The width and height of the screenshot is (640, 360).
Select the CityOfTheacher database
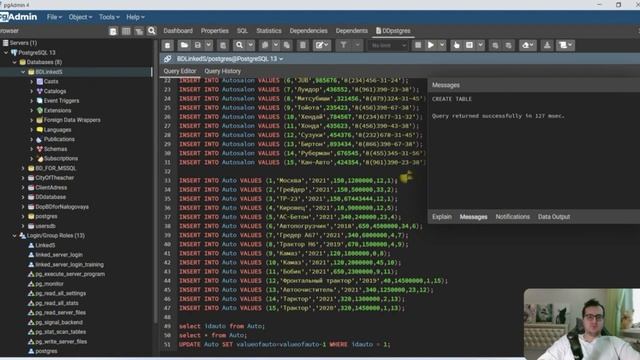tap(55, 178)
